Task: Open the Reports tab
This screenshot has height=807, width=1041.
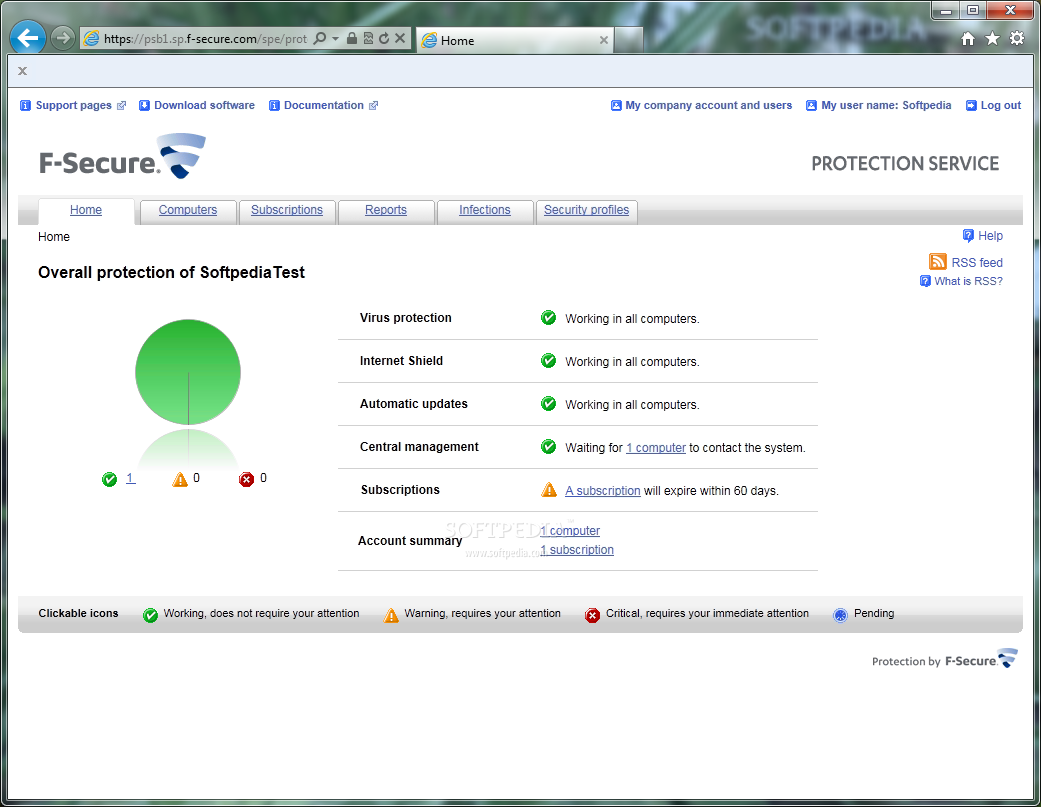Action: coord(386,210)
